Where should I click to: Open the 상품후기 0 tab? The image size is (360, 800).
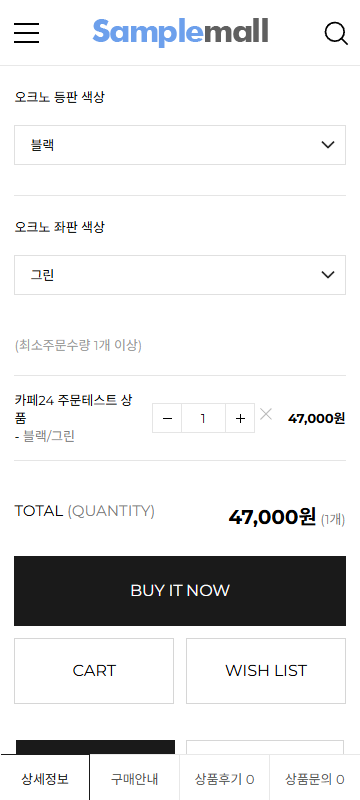click(224, 779)
